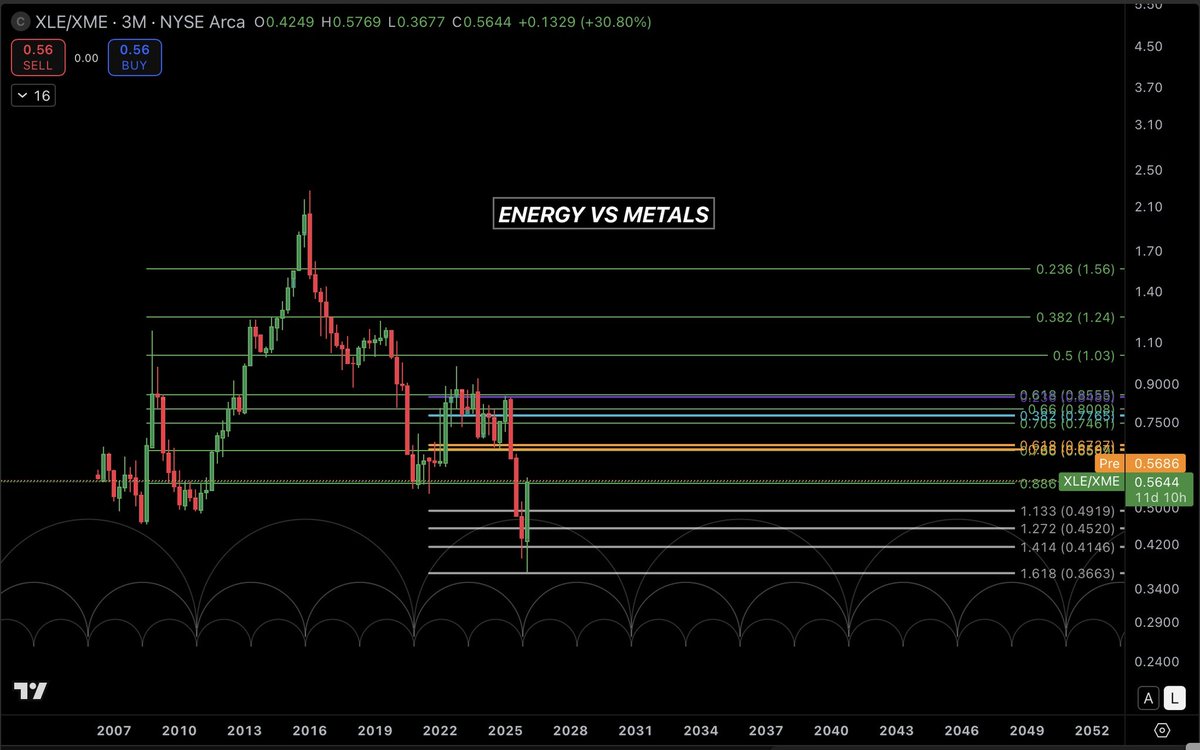Click 0.2900 on the price axis
The height and width of the screenshot is (750, 1200).
click(1155, 623)
